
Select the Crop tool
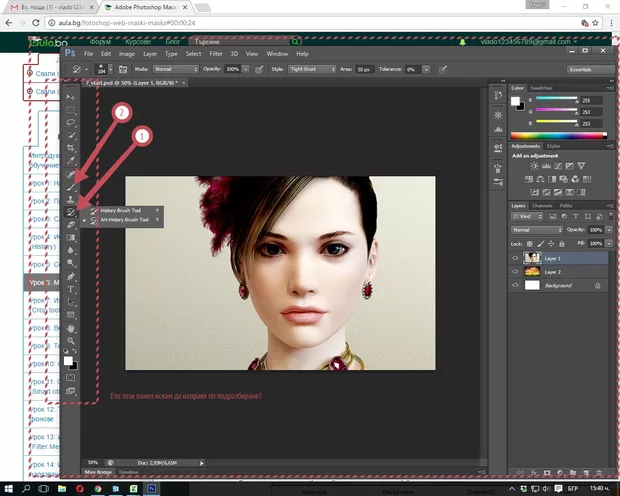point(71,148)
